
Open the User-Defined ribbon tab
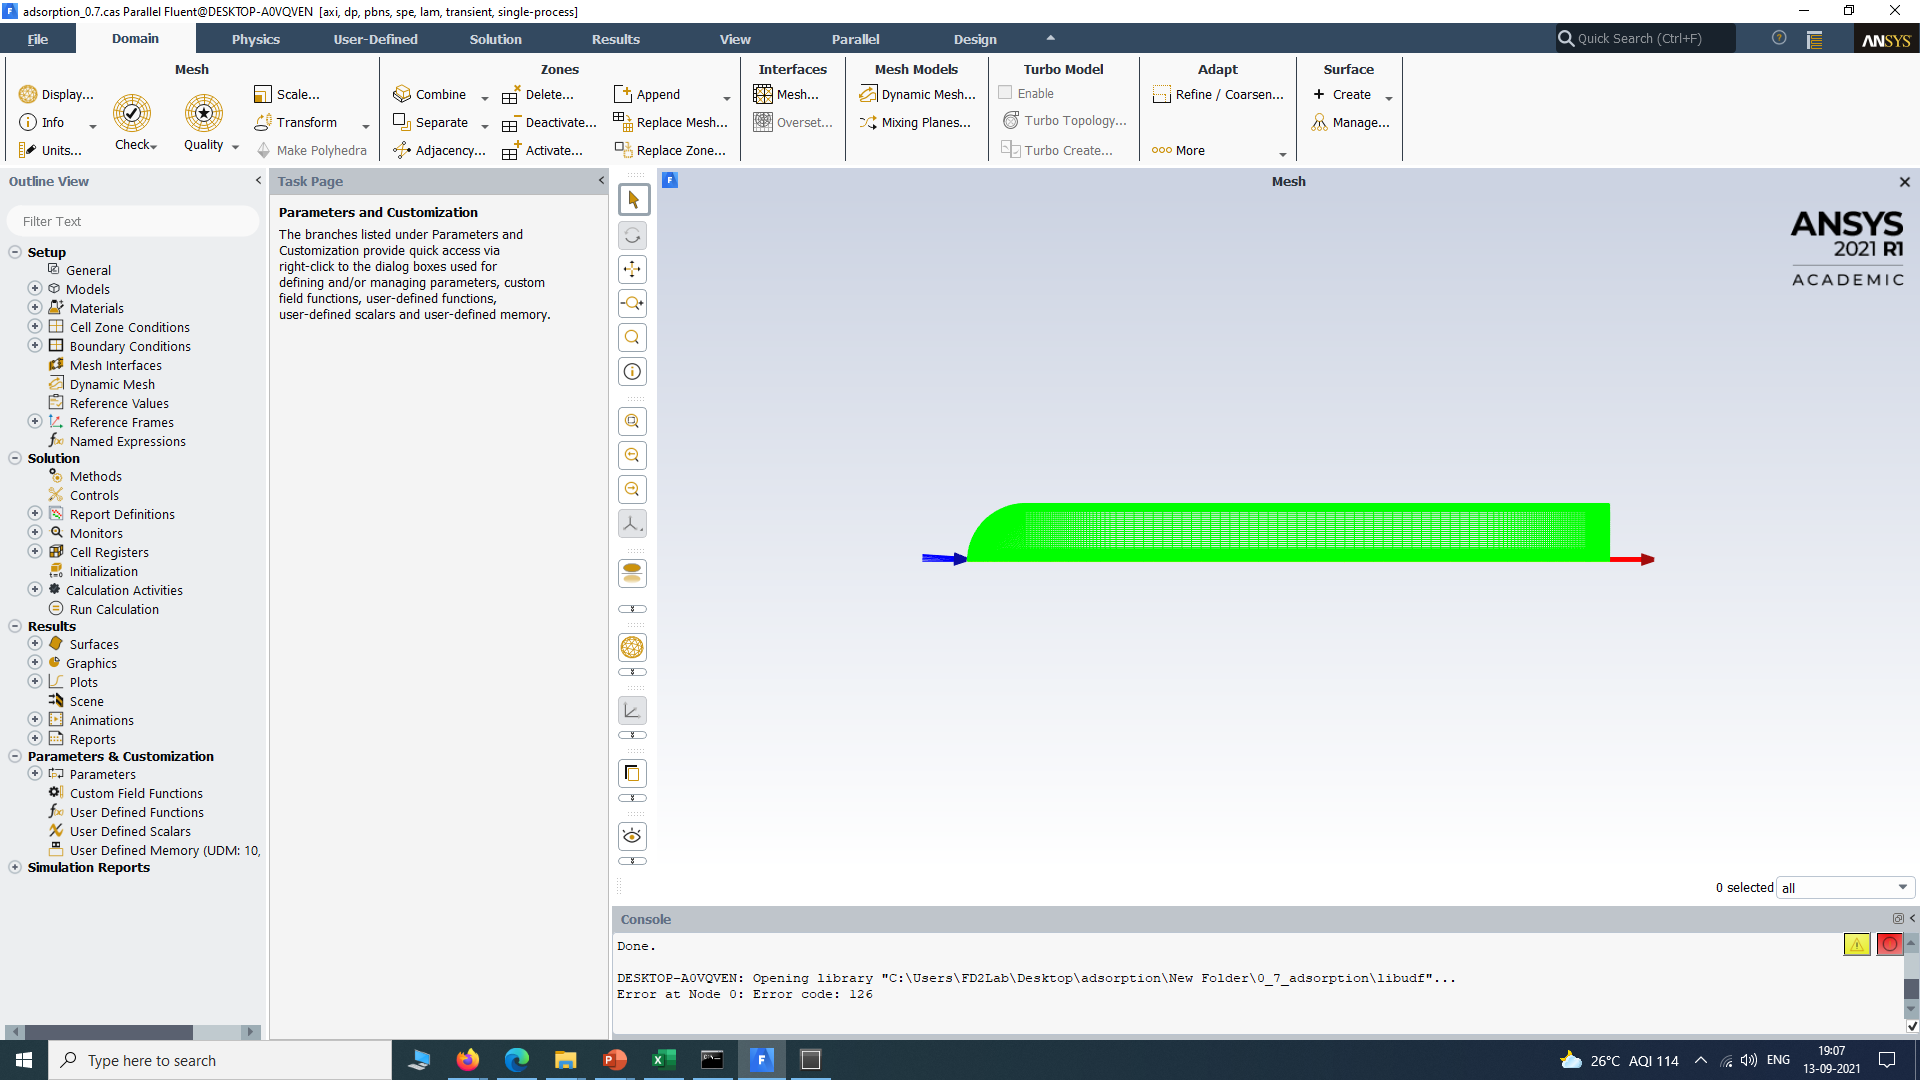tap(376, 39)
